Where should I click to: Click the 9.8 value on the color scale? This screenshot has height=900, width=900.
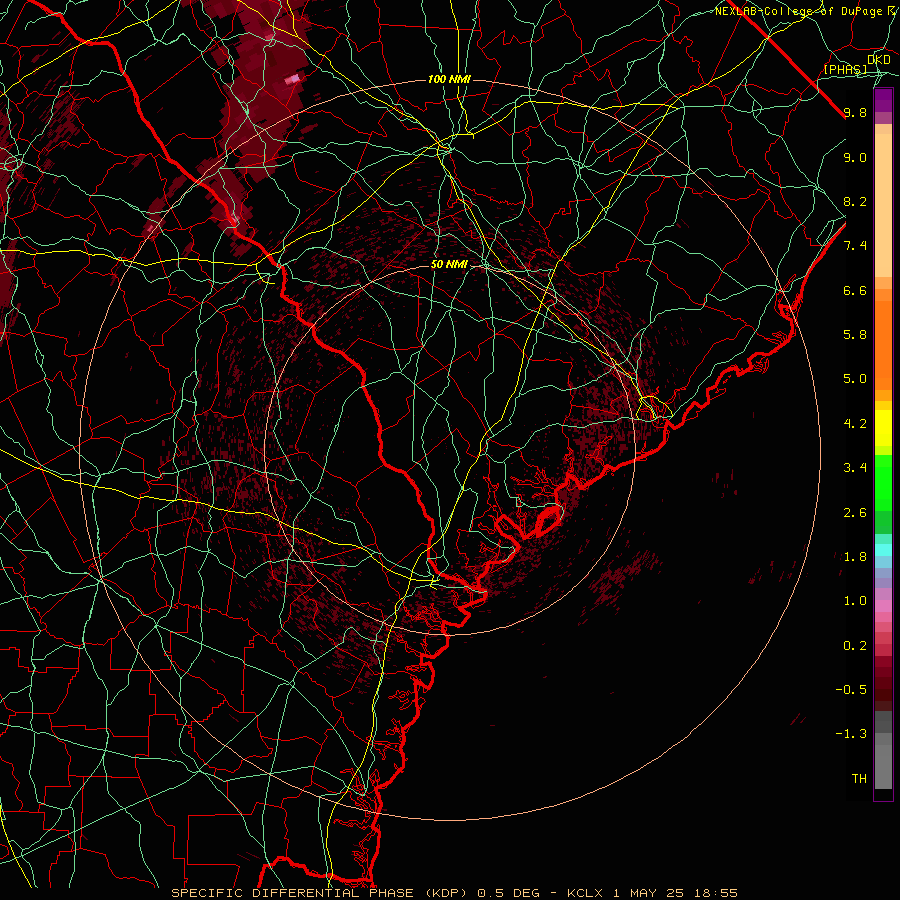(855, 113)
